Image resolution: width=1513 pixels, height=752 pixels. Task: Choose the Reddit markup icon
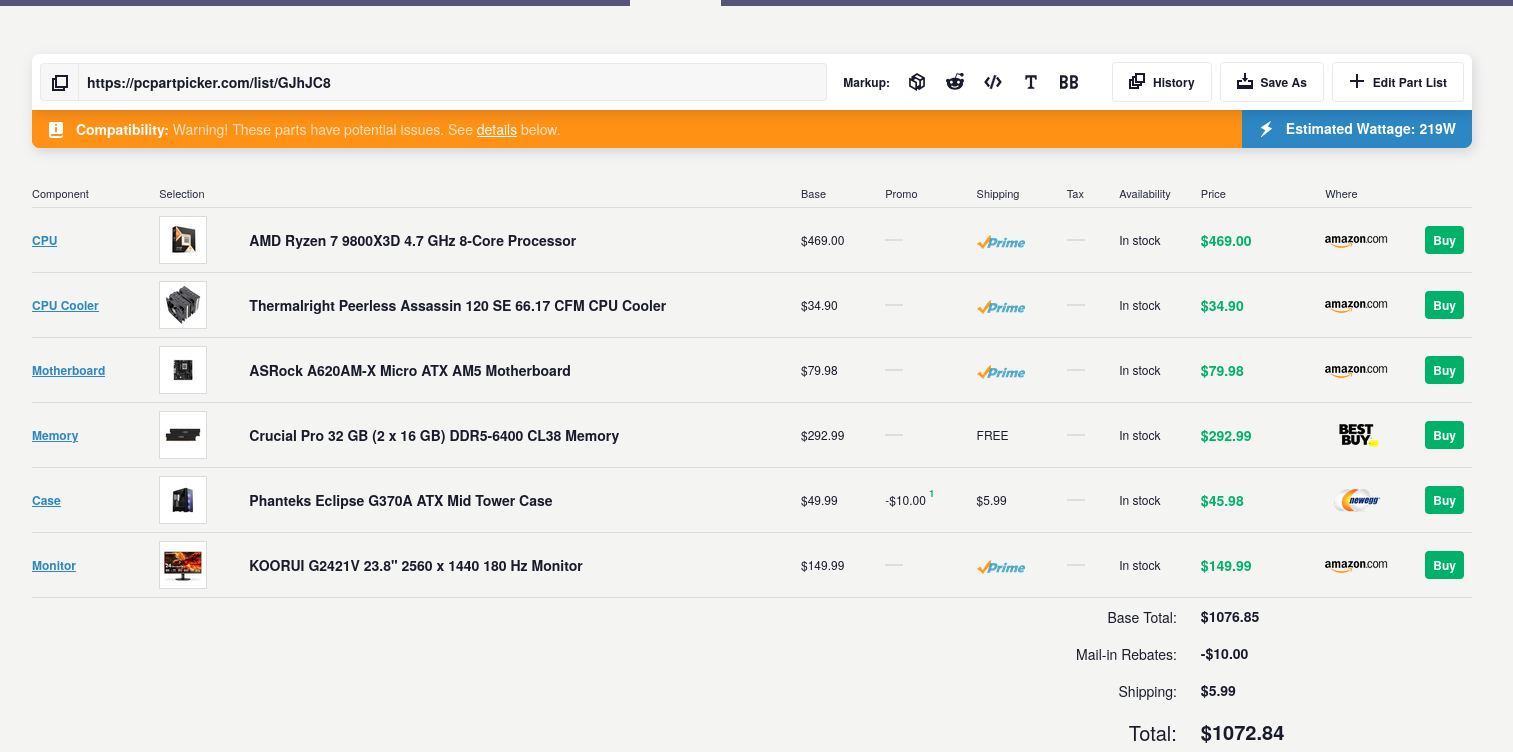coord(955,83)
